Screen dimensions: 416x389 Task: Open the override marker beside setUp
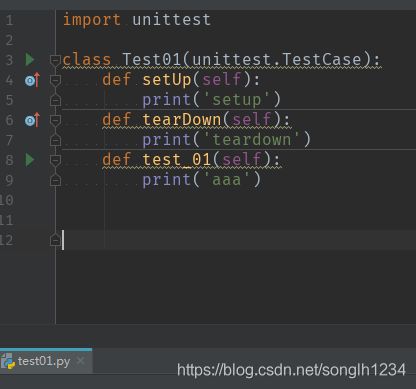point(32,80)
